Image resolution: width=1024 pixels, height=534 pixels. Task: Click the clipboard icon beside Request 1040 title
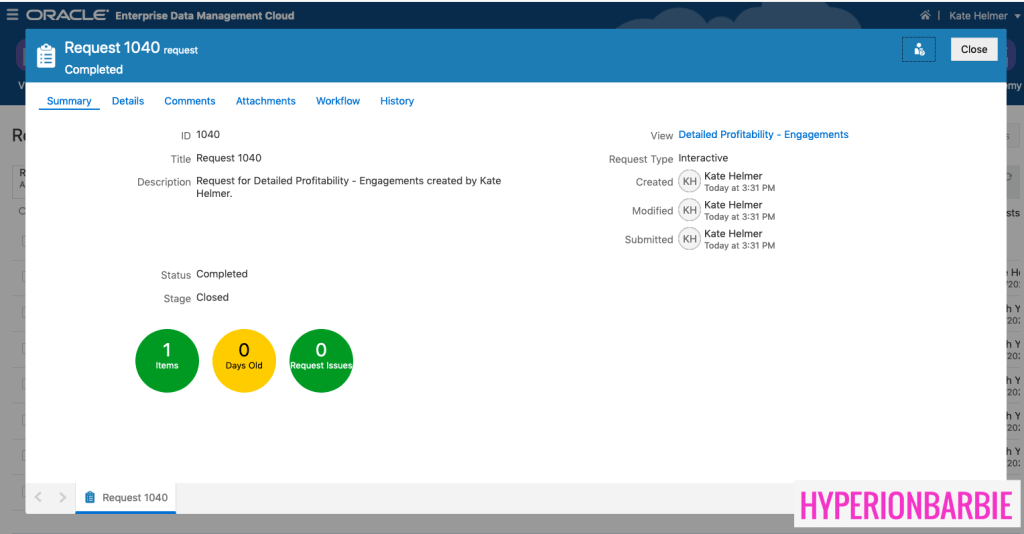pos(46,56)
